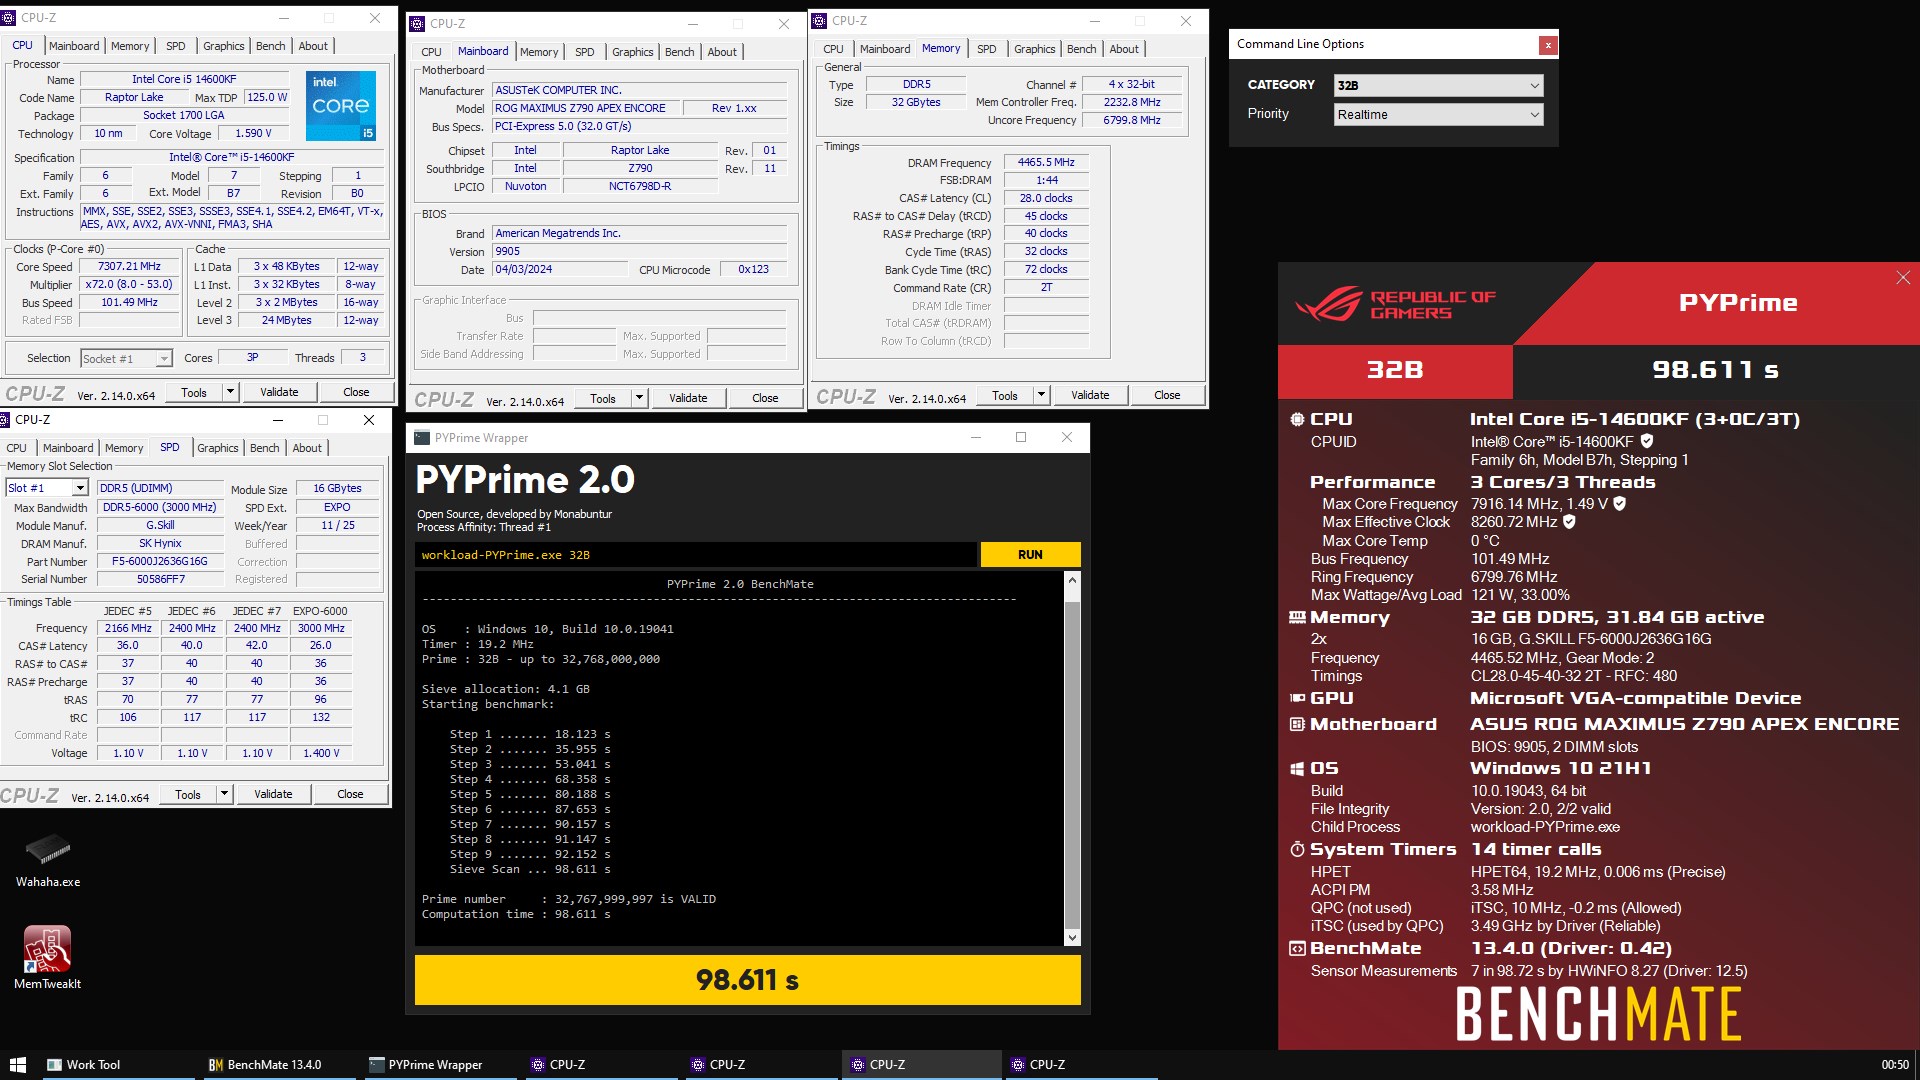1920x1080 pixels.
Task: Click the Uncore Frequency 6799.8 MHz value
Action: pyautogui.click(x=1132, y=120)
